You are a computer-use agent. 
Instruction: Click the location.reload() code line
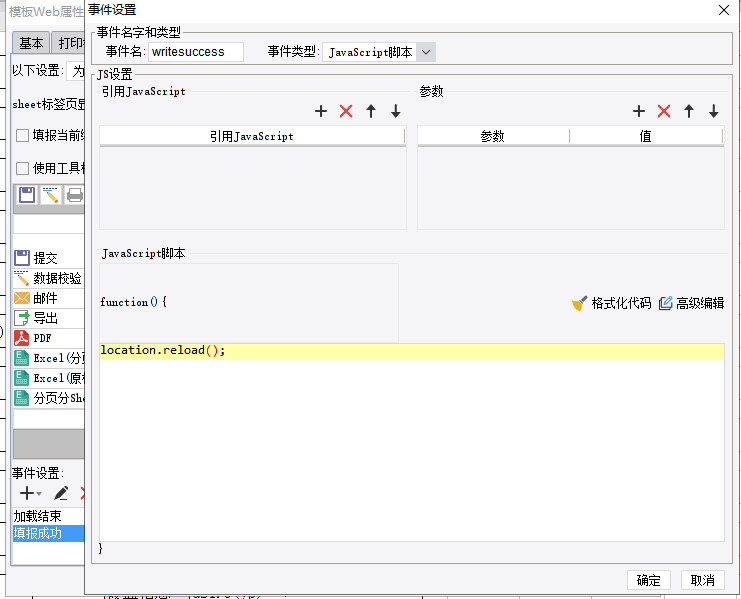412,351
